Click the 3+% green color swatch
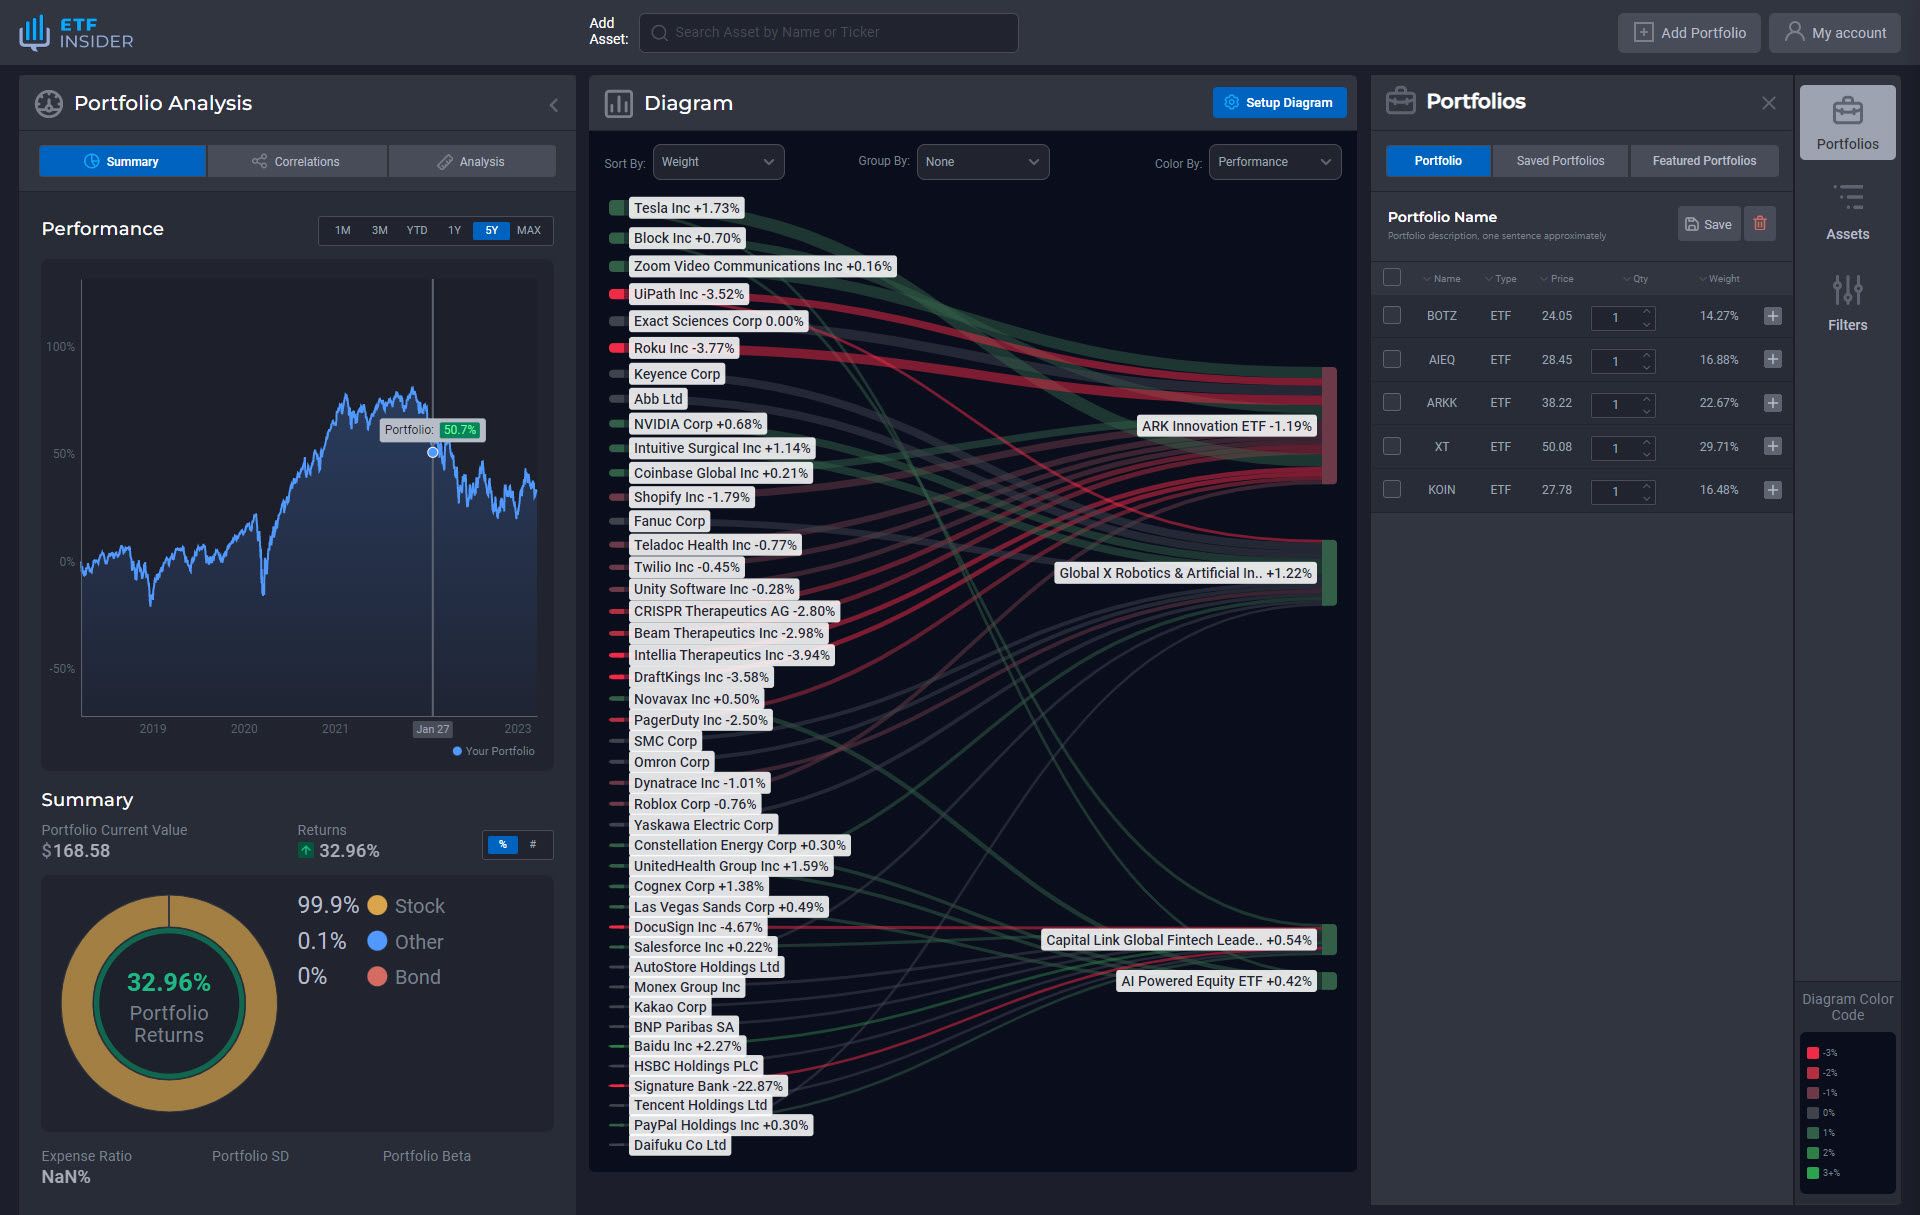This screenshot has height=1215, width=1920. (x=1812, y=1172)
